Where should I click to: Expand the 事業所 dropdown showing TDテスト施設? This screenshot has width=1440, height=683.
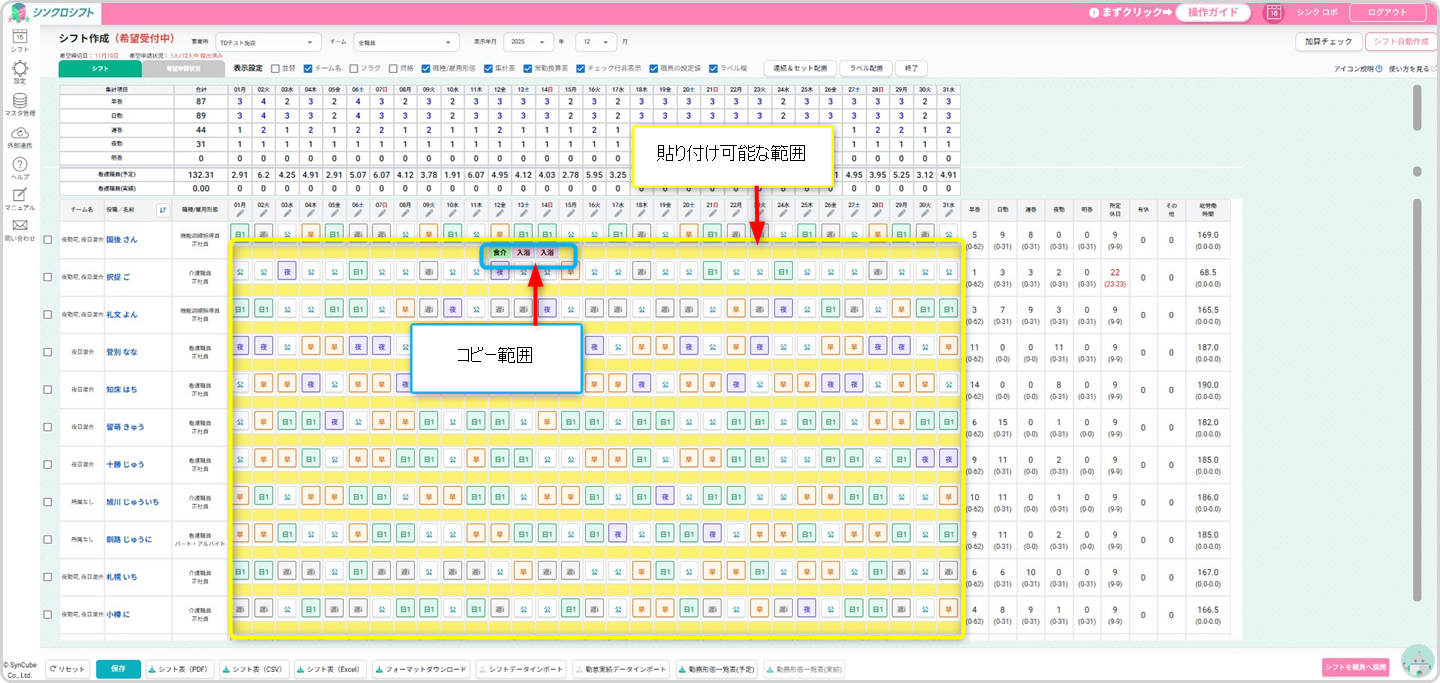[x=268, y=43]
